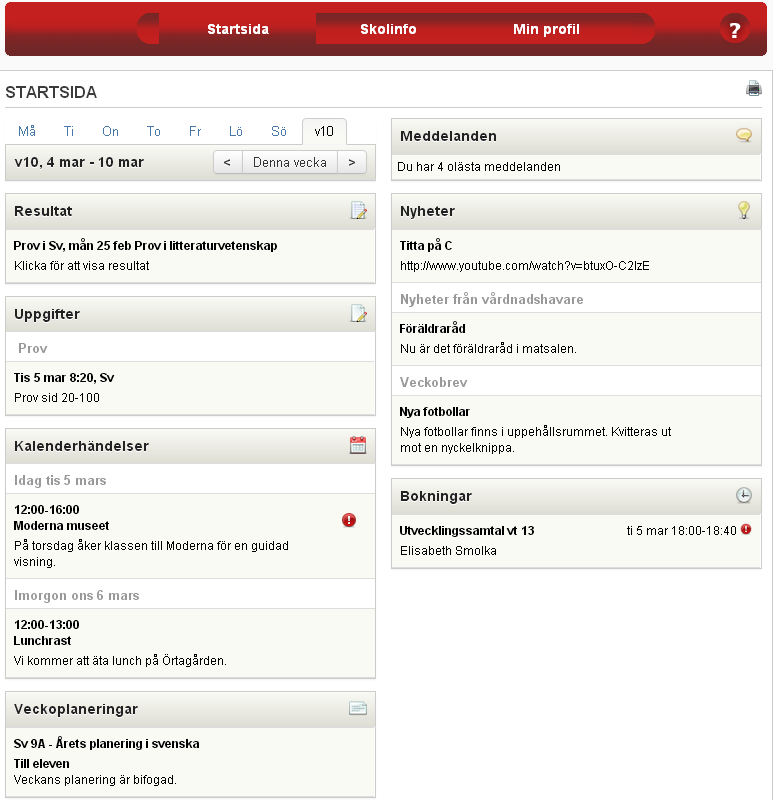The image size is (773, 800).
Task: Click the red alert icon beside Moderna museet
Action: (x=349, y=520)
